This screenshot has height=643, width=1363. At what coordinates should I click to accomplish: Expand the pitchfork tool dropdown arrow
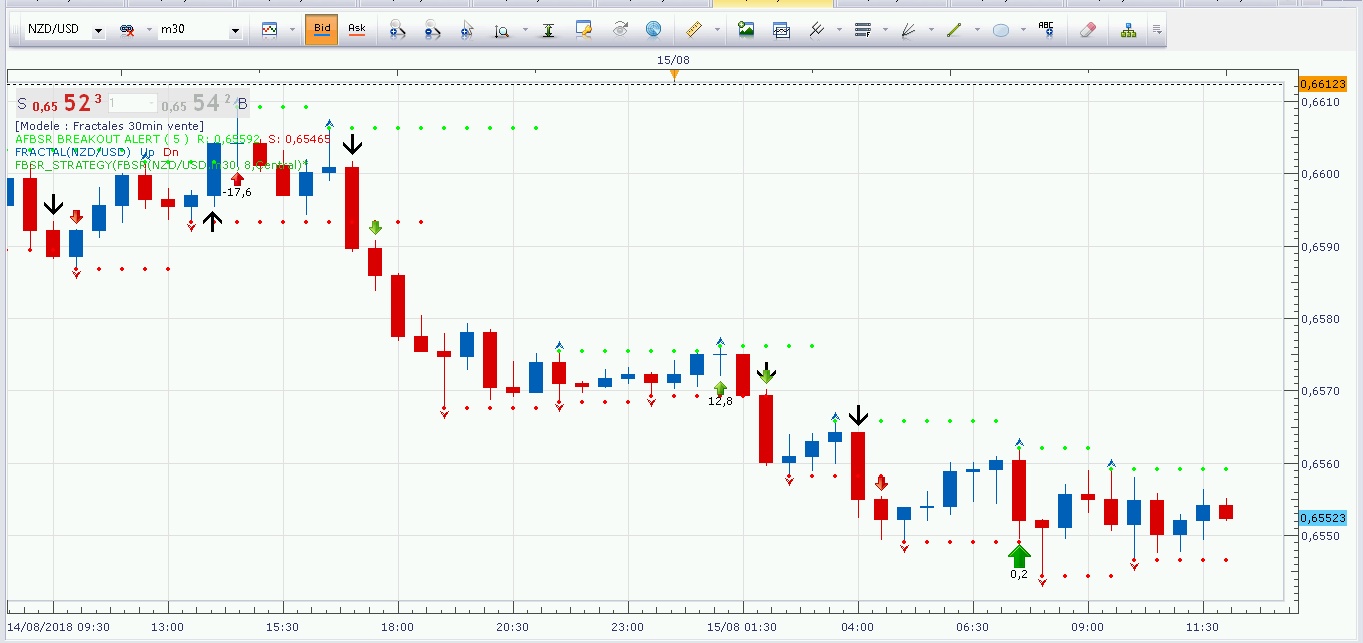coord(839,30)
